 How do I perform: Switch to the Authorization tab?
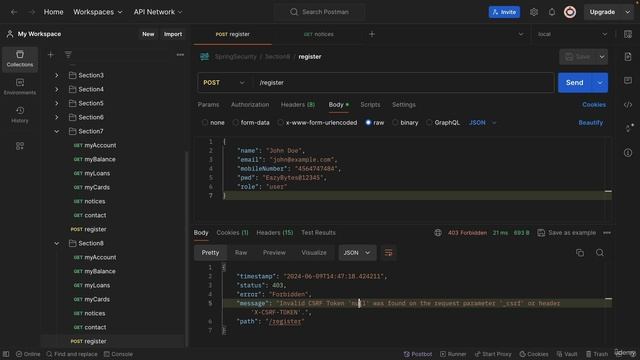coord(250,104)
